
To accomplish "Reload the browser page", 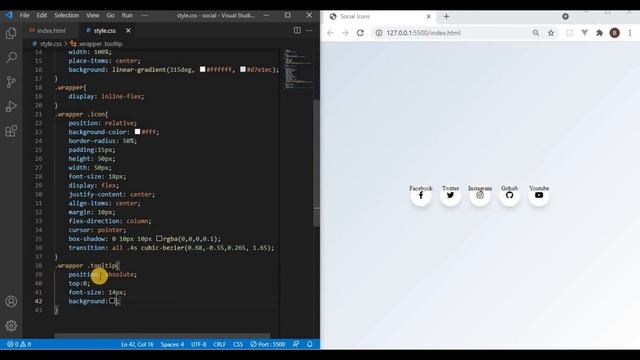I will point(360,33).
